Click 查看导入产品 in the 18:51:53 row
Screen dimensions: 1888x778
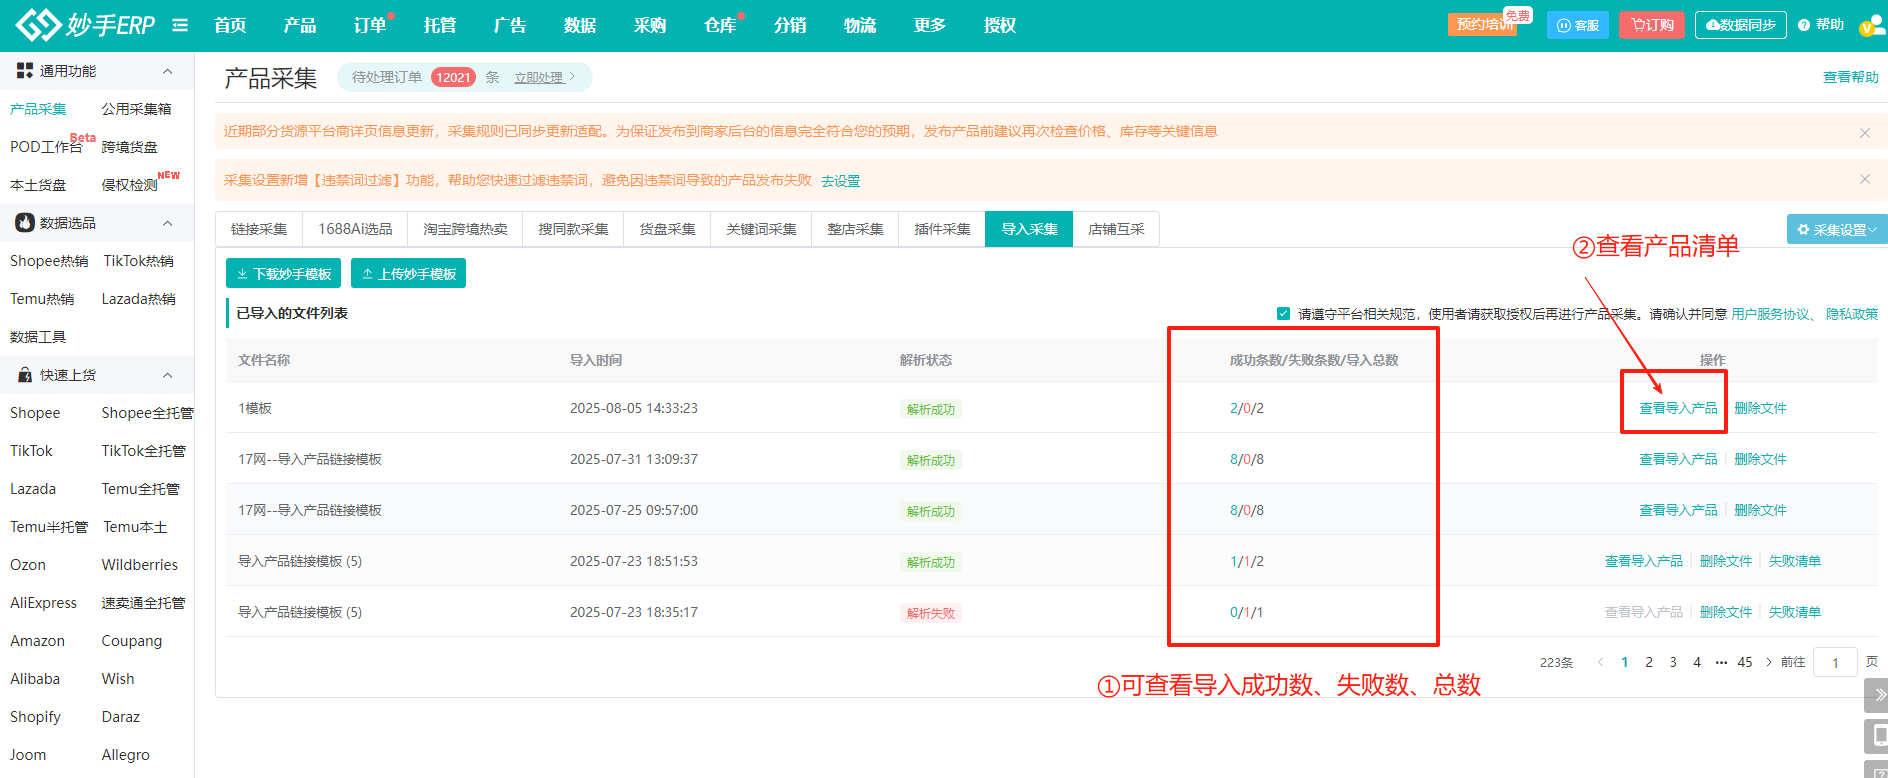click(1644, 561)
